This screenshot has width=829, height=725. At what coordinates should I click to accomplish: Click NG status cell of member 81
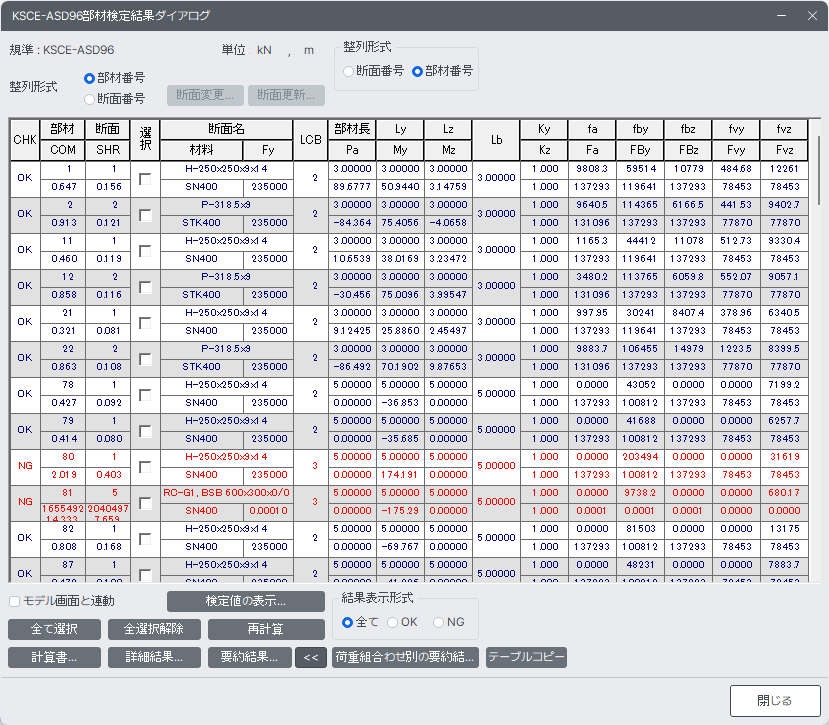coord(25,502)
